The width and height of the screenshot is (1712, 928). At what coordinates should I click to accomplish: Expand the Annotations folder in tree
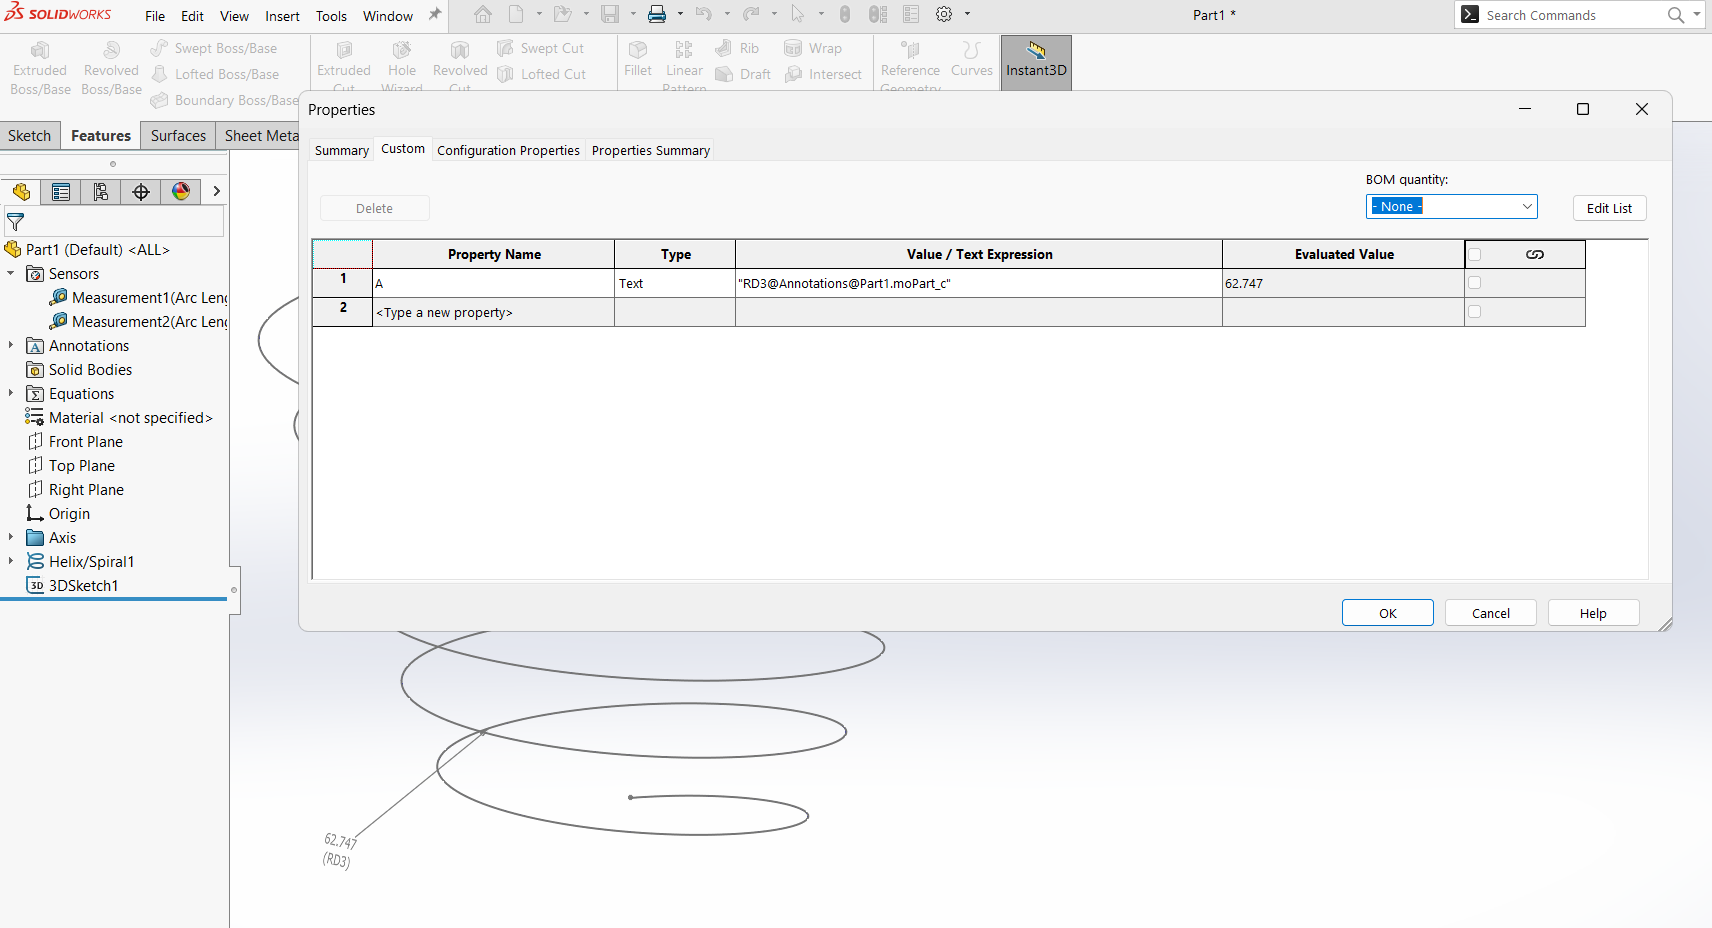pos(11,345)
